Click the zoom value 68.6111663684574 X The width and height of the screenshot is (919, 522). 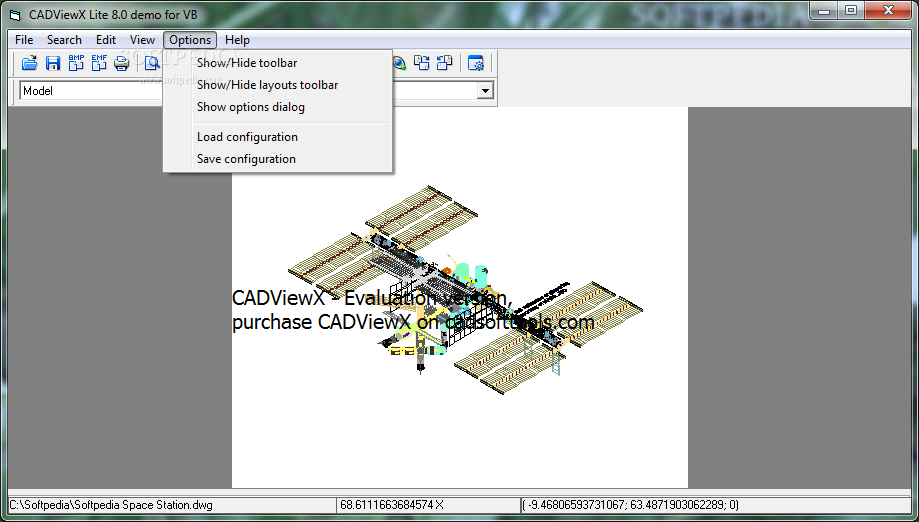click(392, 504)
